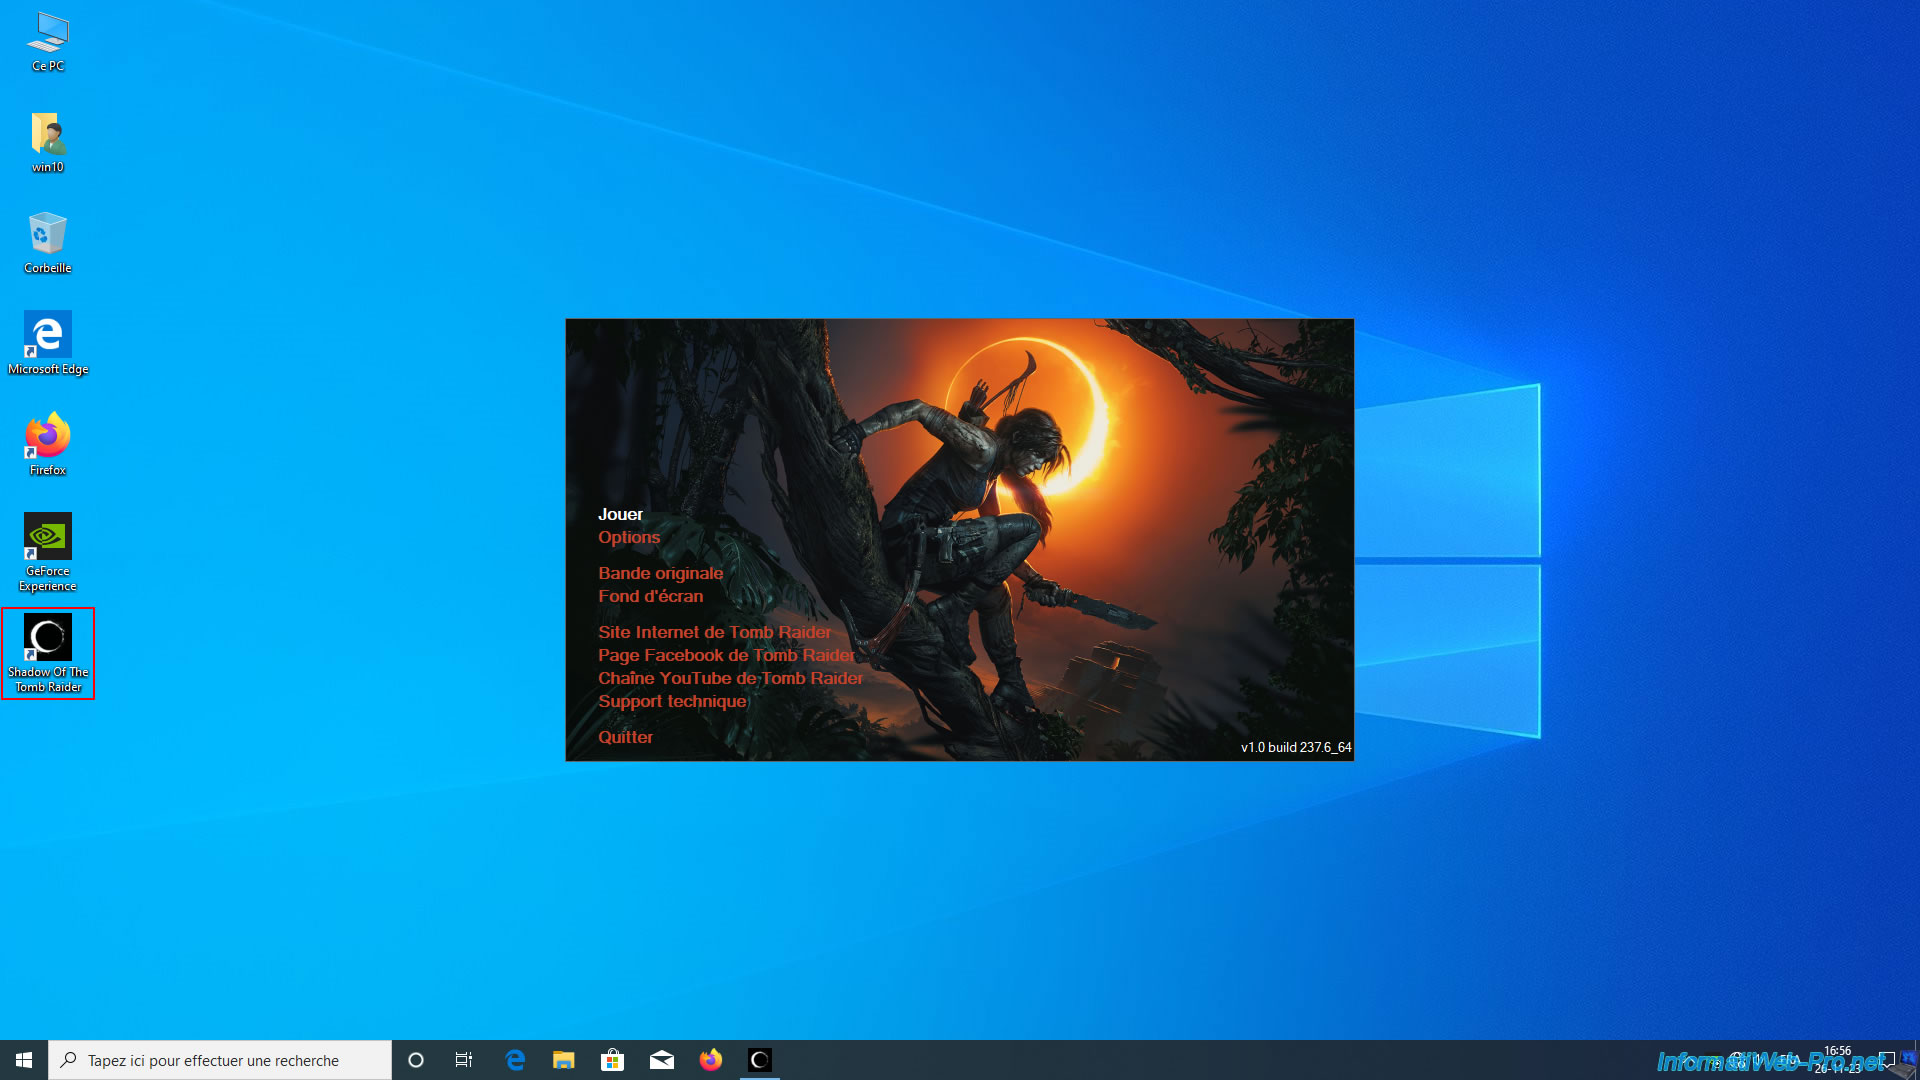Click Support technique in the launcher
The width and height of the screenshot is (1920, 1080).
tap(672, 701)
